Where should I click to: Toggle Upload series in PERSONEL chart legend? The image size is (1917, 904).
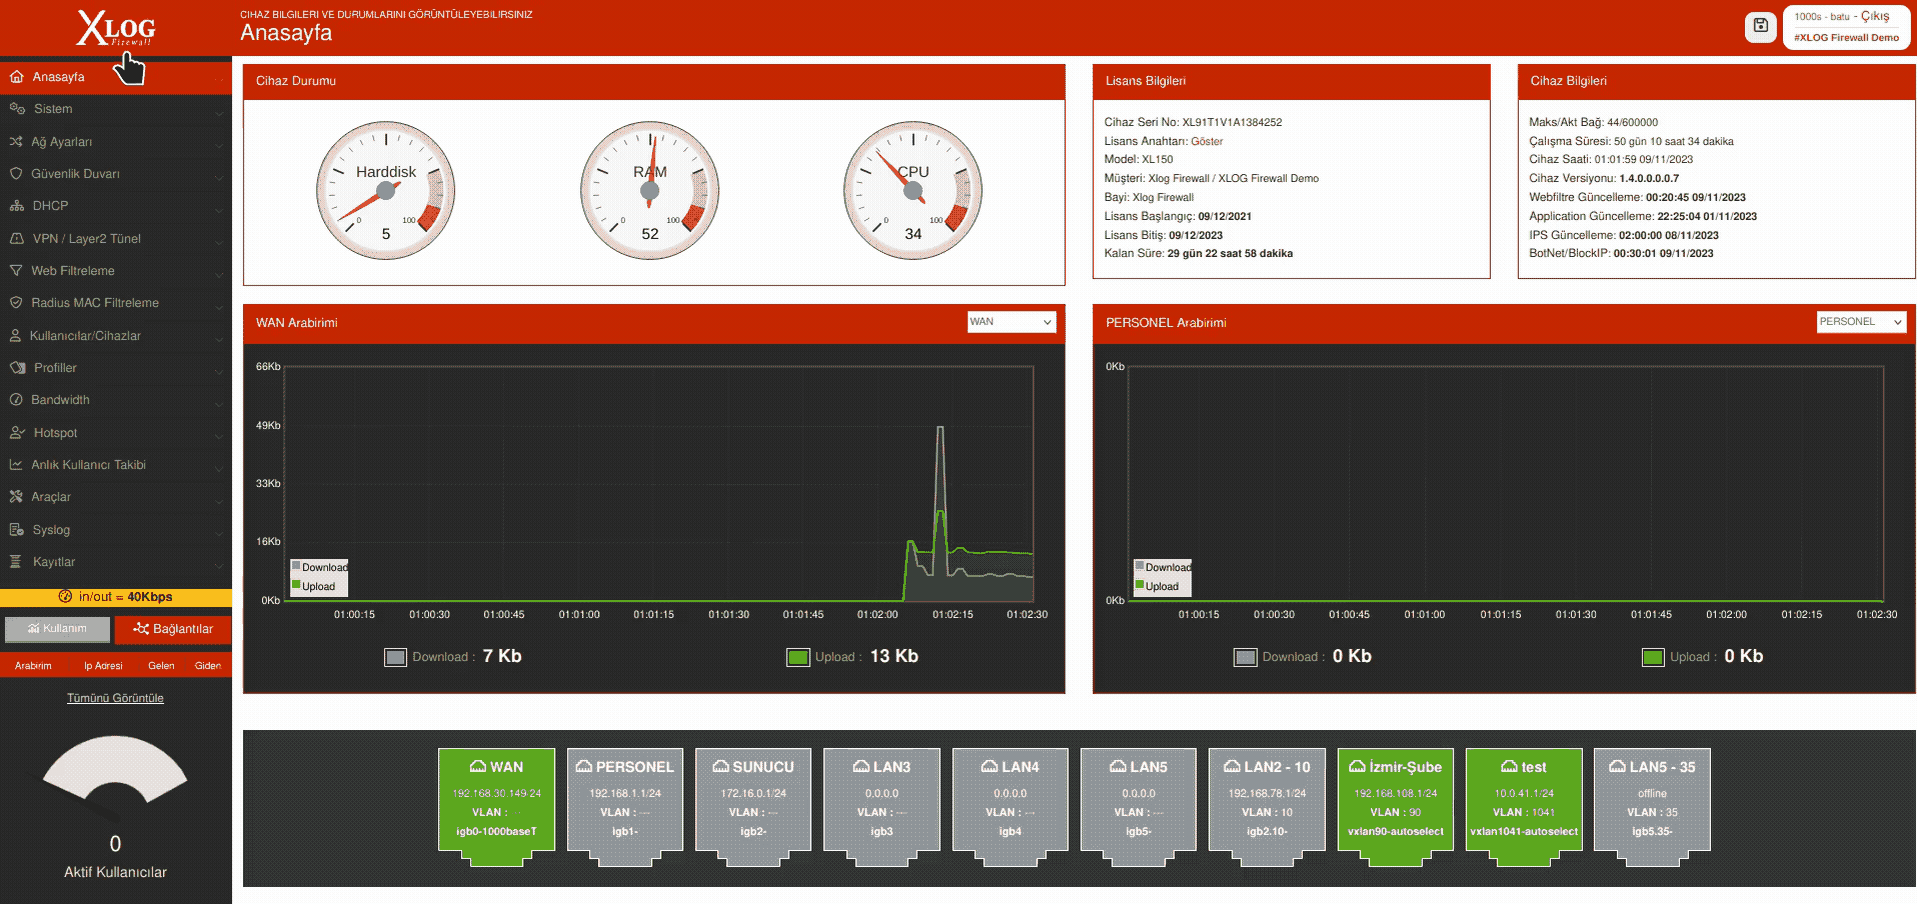1156,586
